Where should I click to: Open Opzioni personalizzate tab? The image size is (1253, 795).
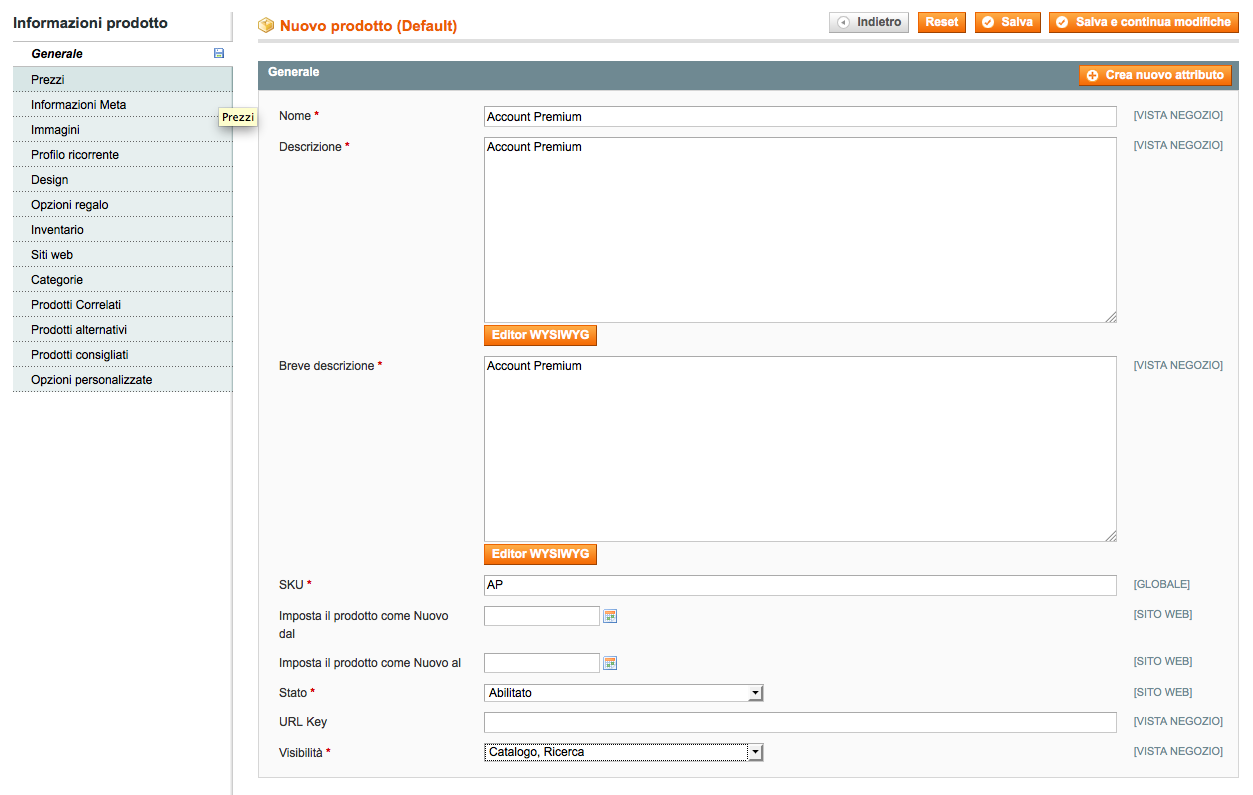(91, 380)
